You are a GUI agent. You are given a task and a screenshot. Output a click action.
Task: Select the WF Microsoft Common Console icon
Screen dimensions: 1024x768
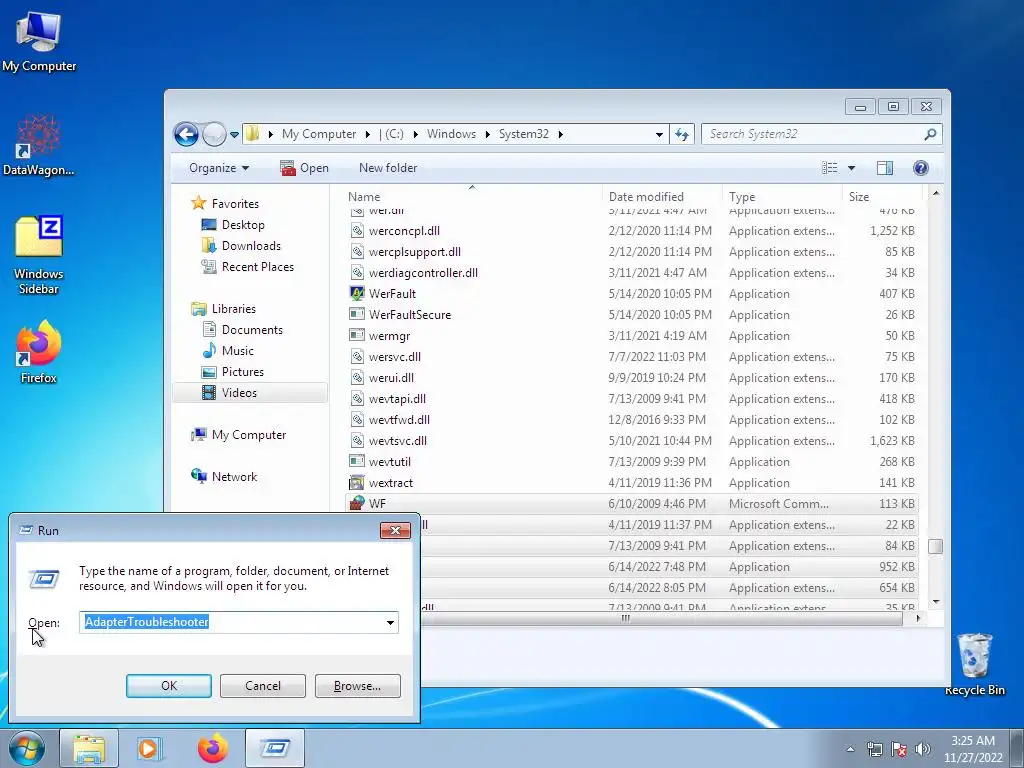click(357, 504)
